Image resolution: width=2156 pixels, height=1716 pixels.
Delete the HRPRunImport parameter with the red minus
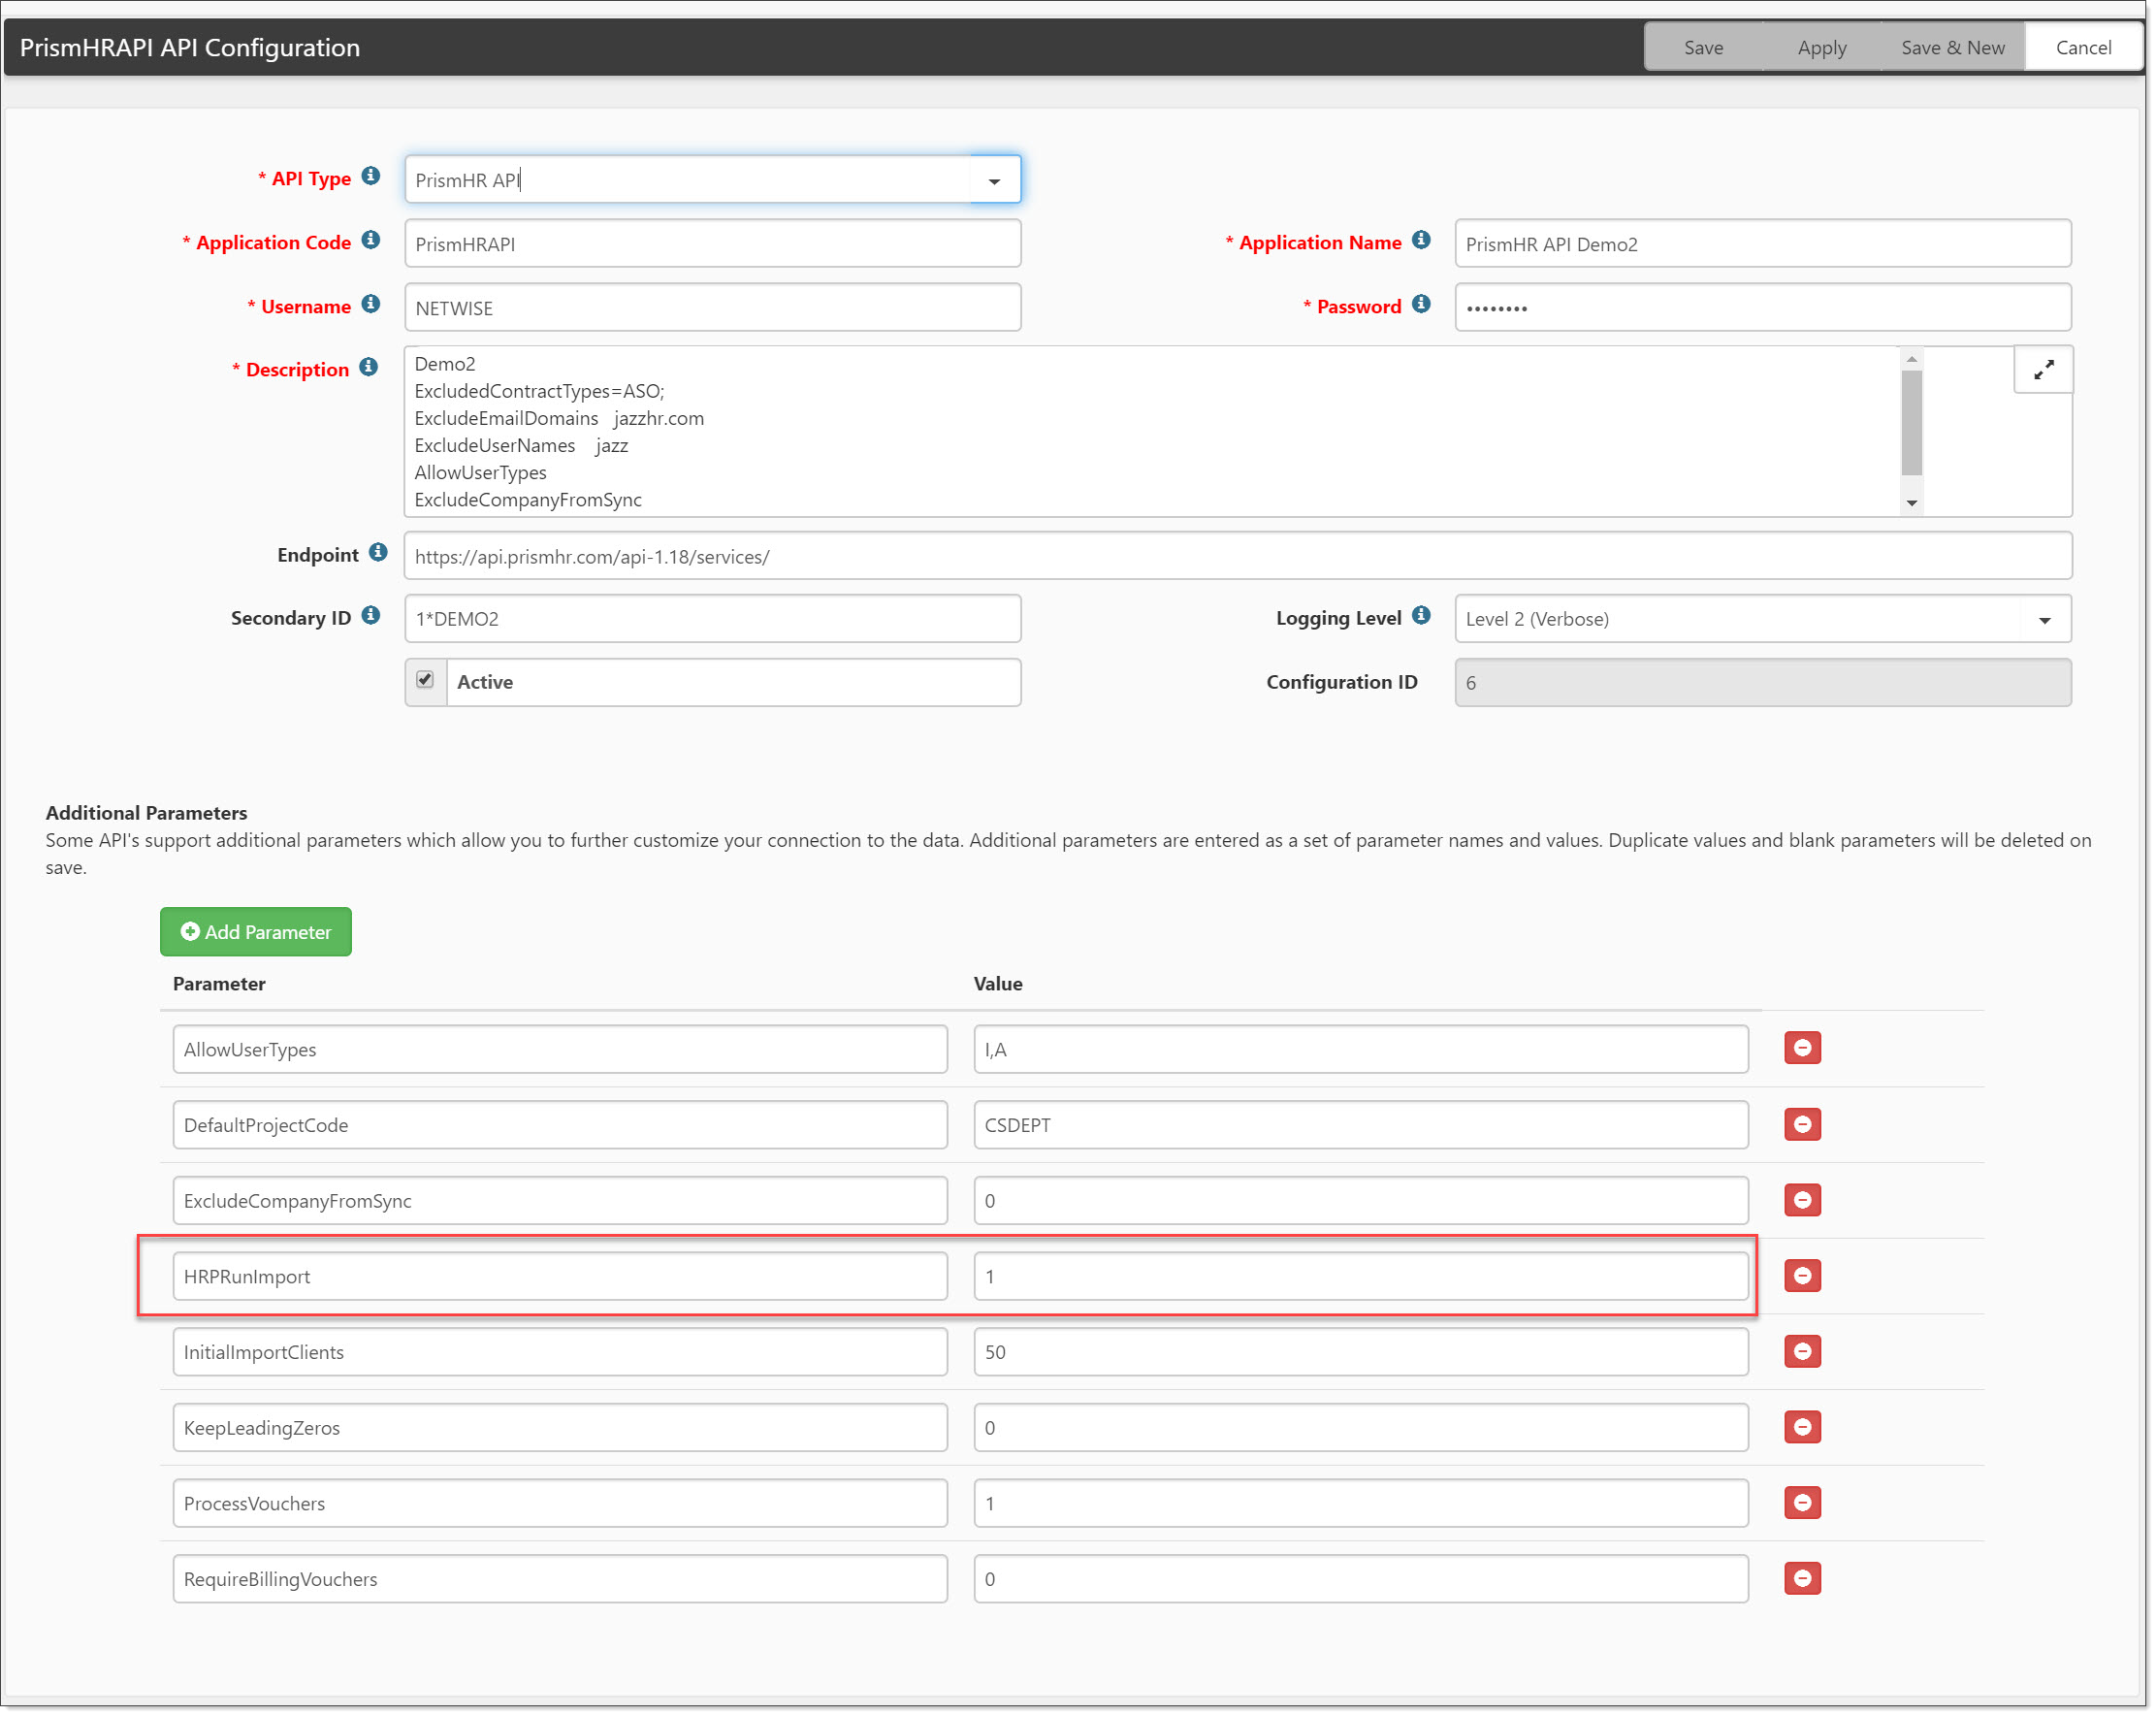[x=1802, y=1276]
